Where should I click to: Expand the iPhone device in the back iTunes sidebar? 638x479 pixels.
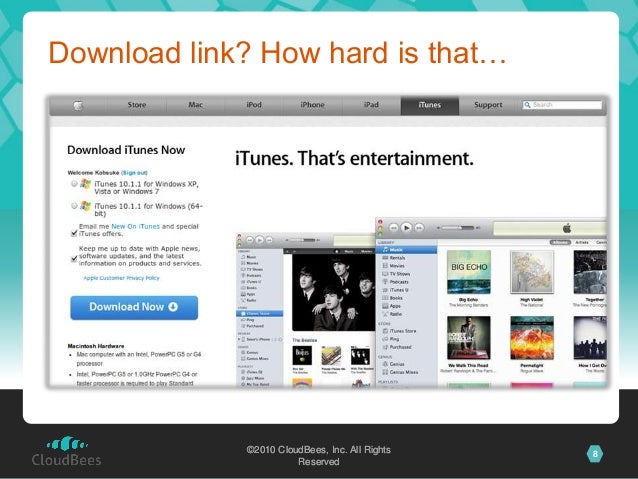tap(239, 339)
